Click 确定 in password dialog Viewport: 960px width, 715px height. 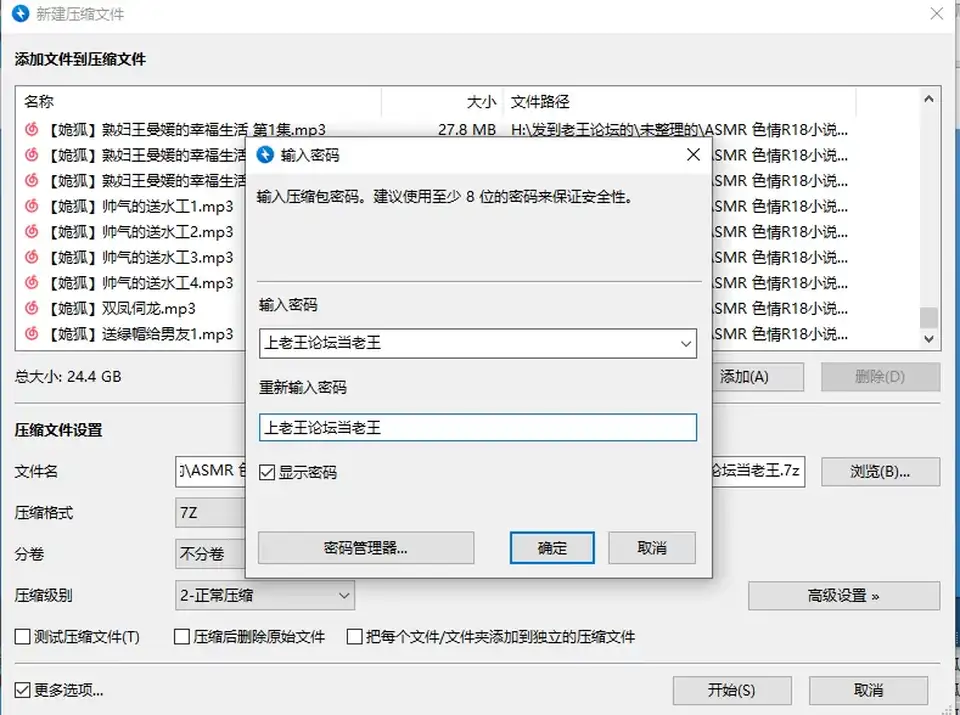point(552,548)
